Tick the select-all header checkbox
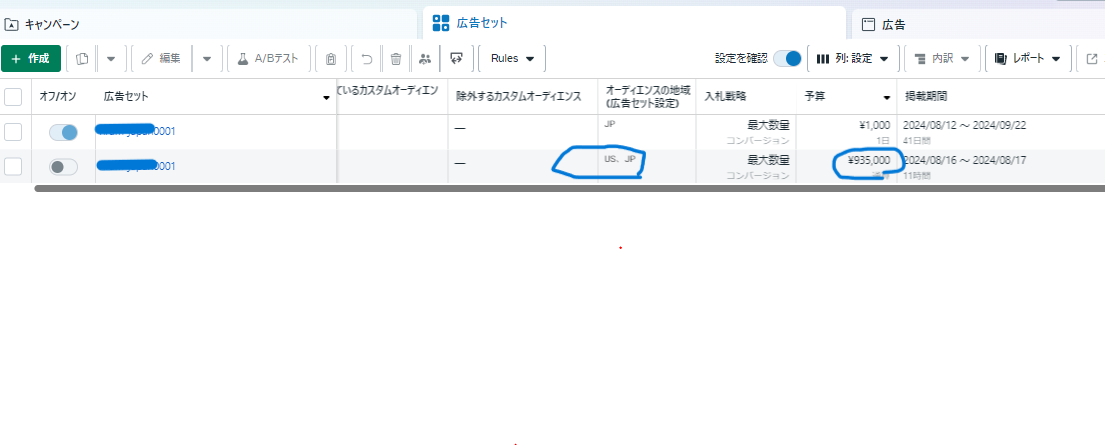 (x=13, y=97)
